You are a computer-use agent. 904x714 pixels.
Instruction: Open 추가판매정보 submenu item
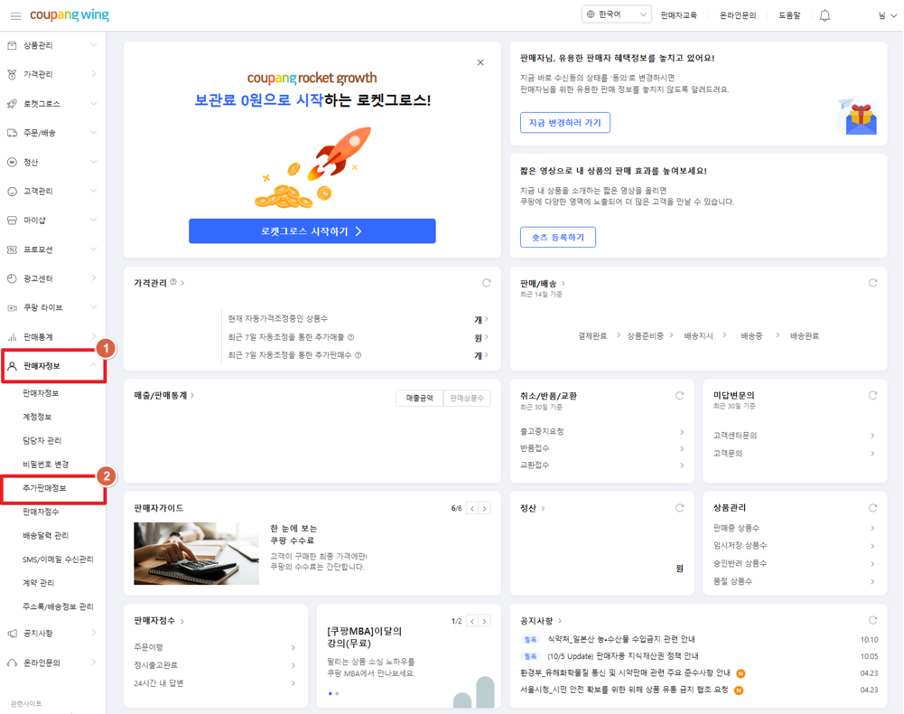click(x=44, y=488)
